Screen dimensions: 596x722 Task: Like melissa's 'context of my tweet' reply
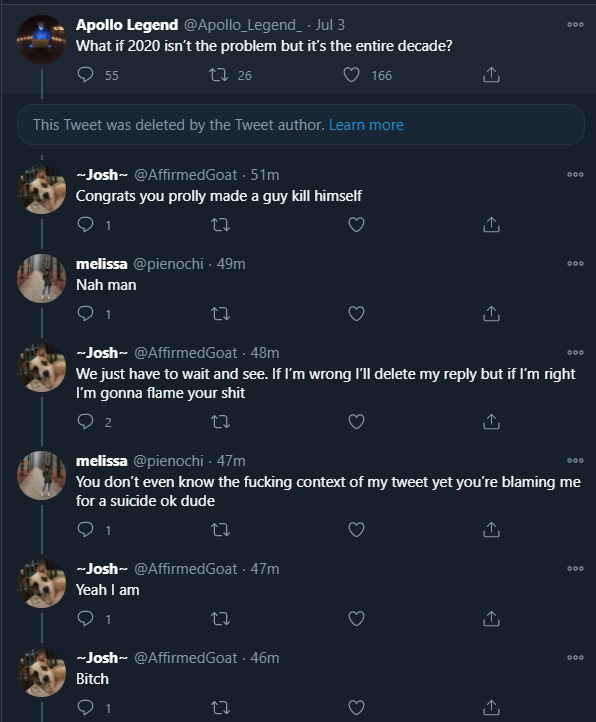[356, 530]
